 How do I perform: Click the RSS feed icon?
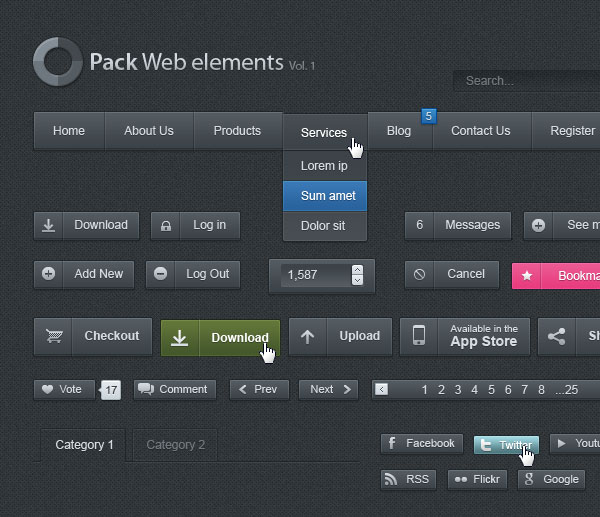coord(391,479)
